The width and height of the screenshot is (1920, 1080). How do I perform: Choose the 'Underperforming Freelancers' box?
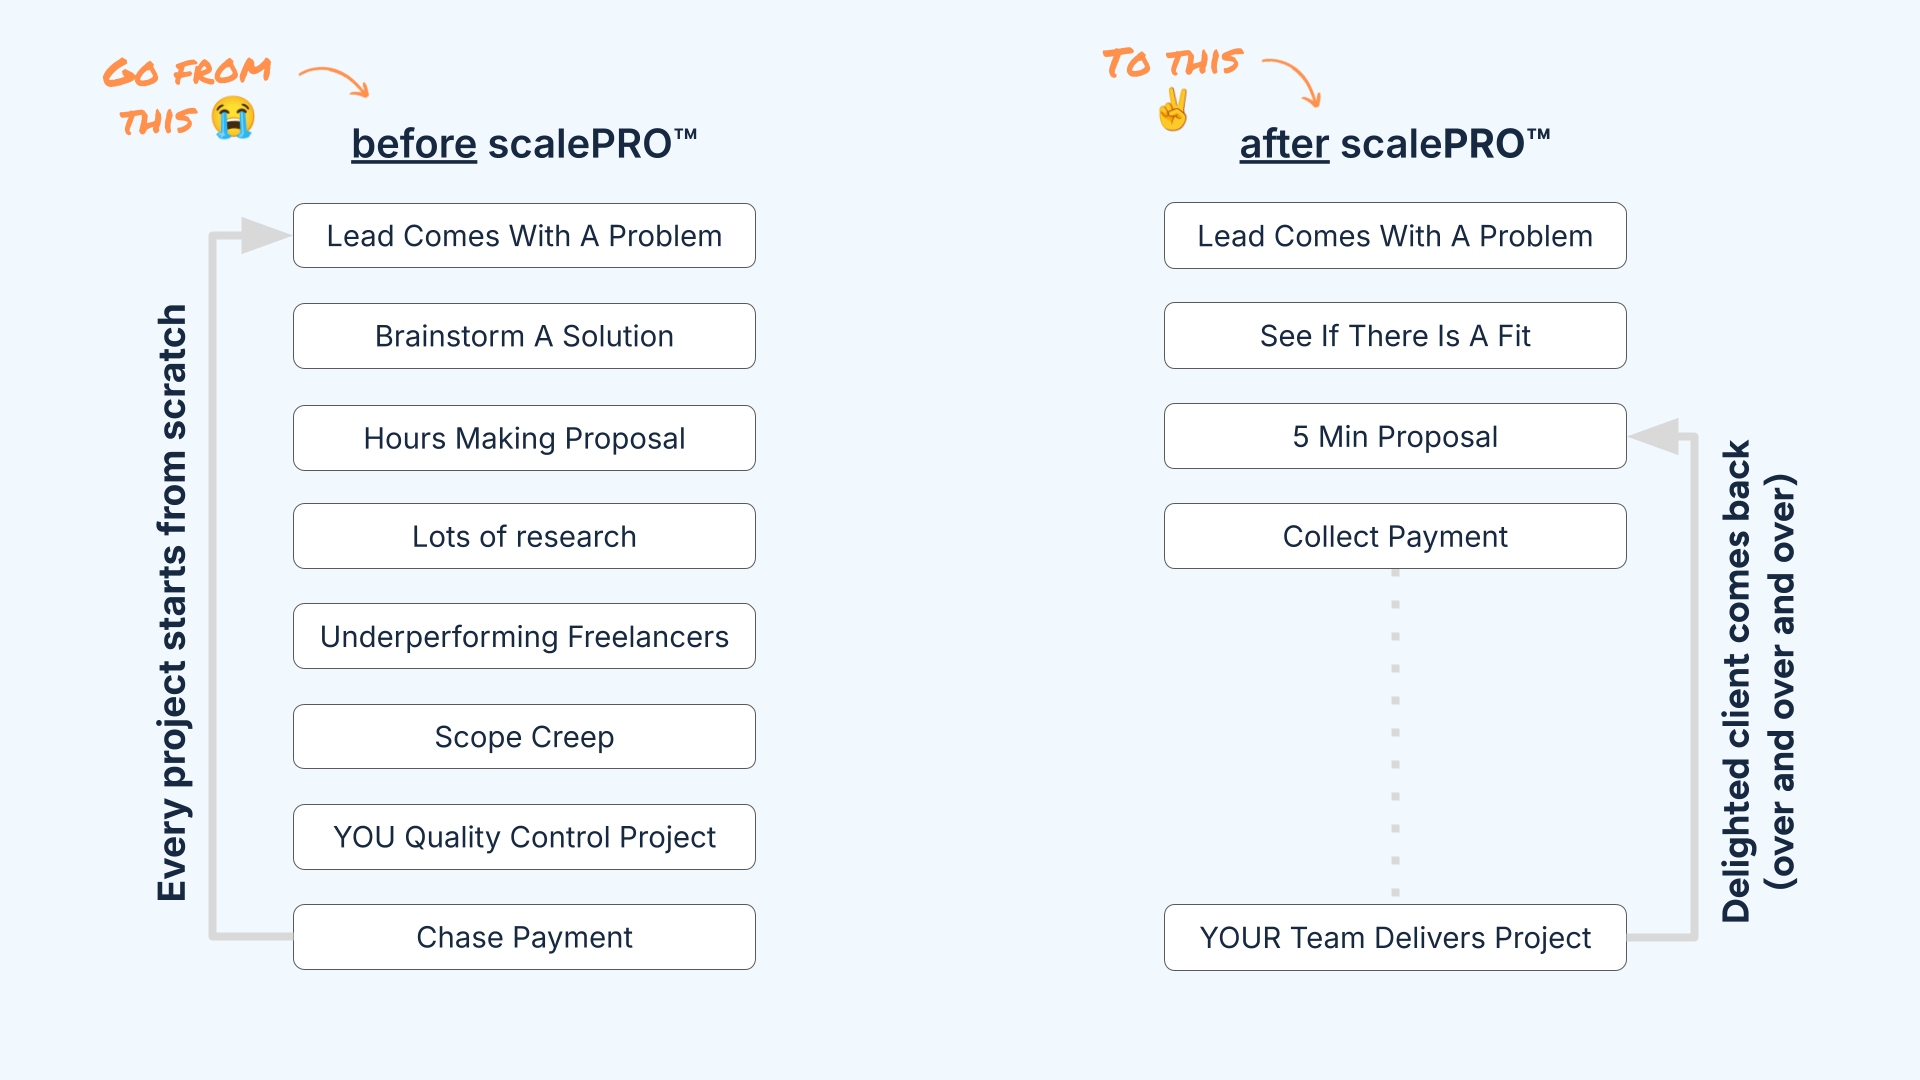click(x=524, y=637)
